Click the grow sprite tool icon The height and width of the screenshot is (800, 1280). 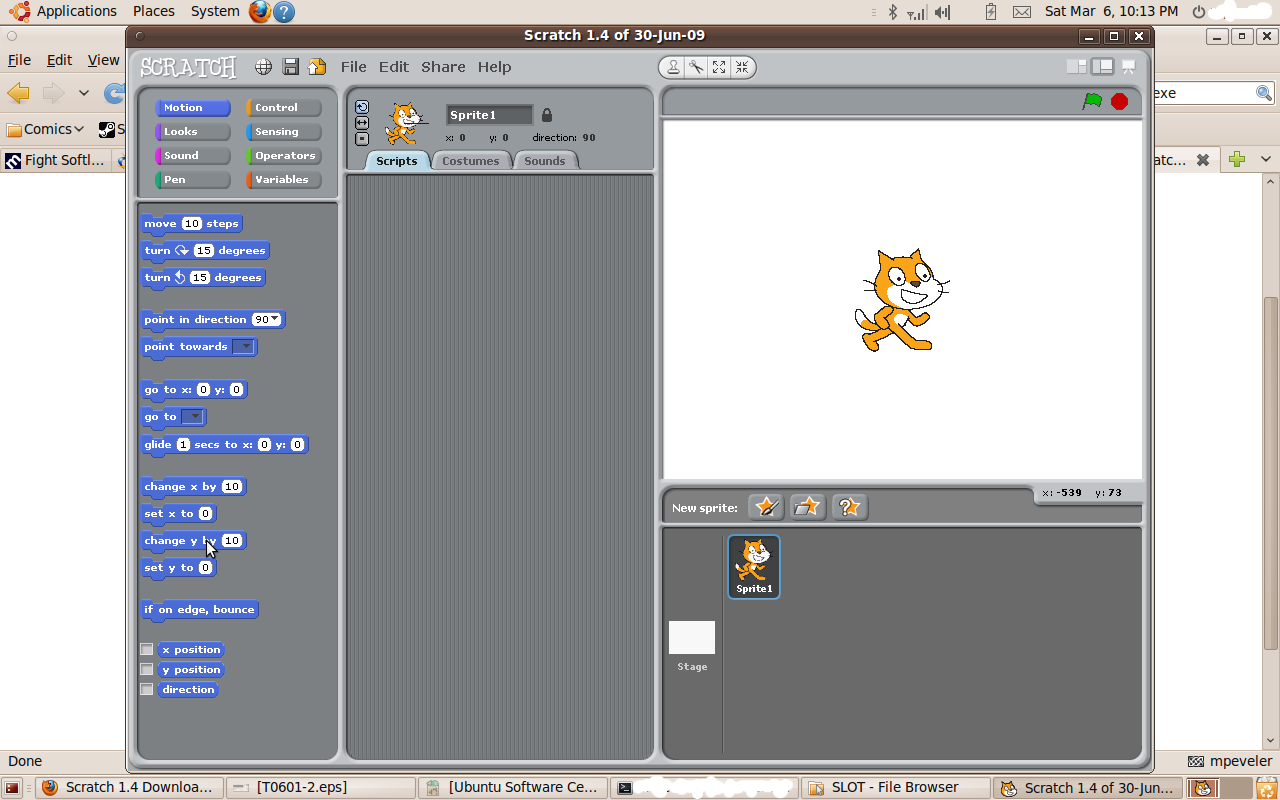(719, 67)
